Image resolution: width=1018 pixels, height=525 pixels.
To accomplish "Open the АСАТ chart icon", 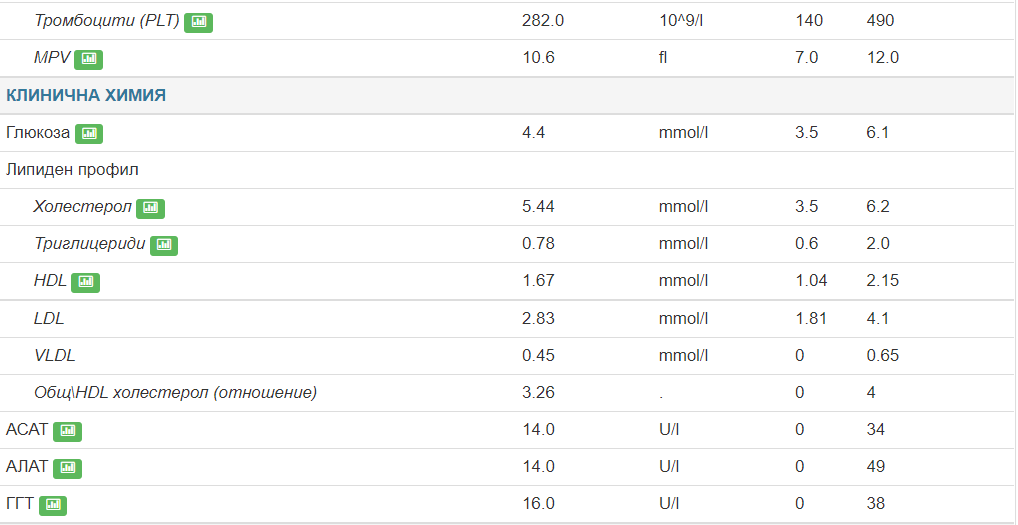I will point(67,430).
